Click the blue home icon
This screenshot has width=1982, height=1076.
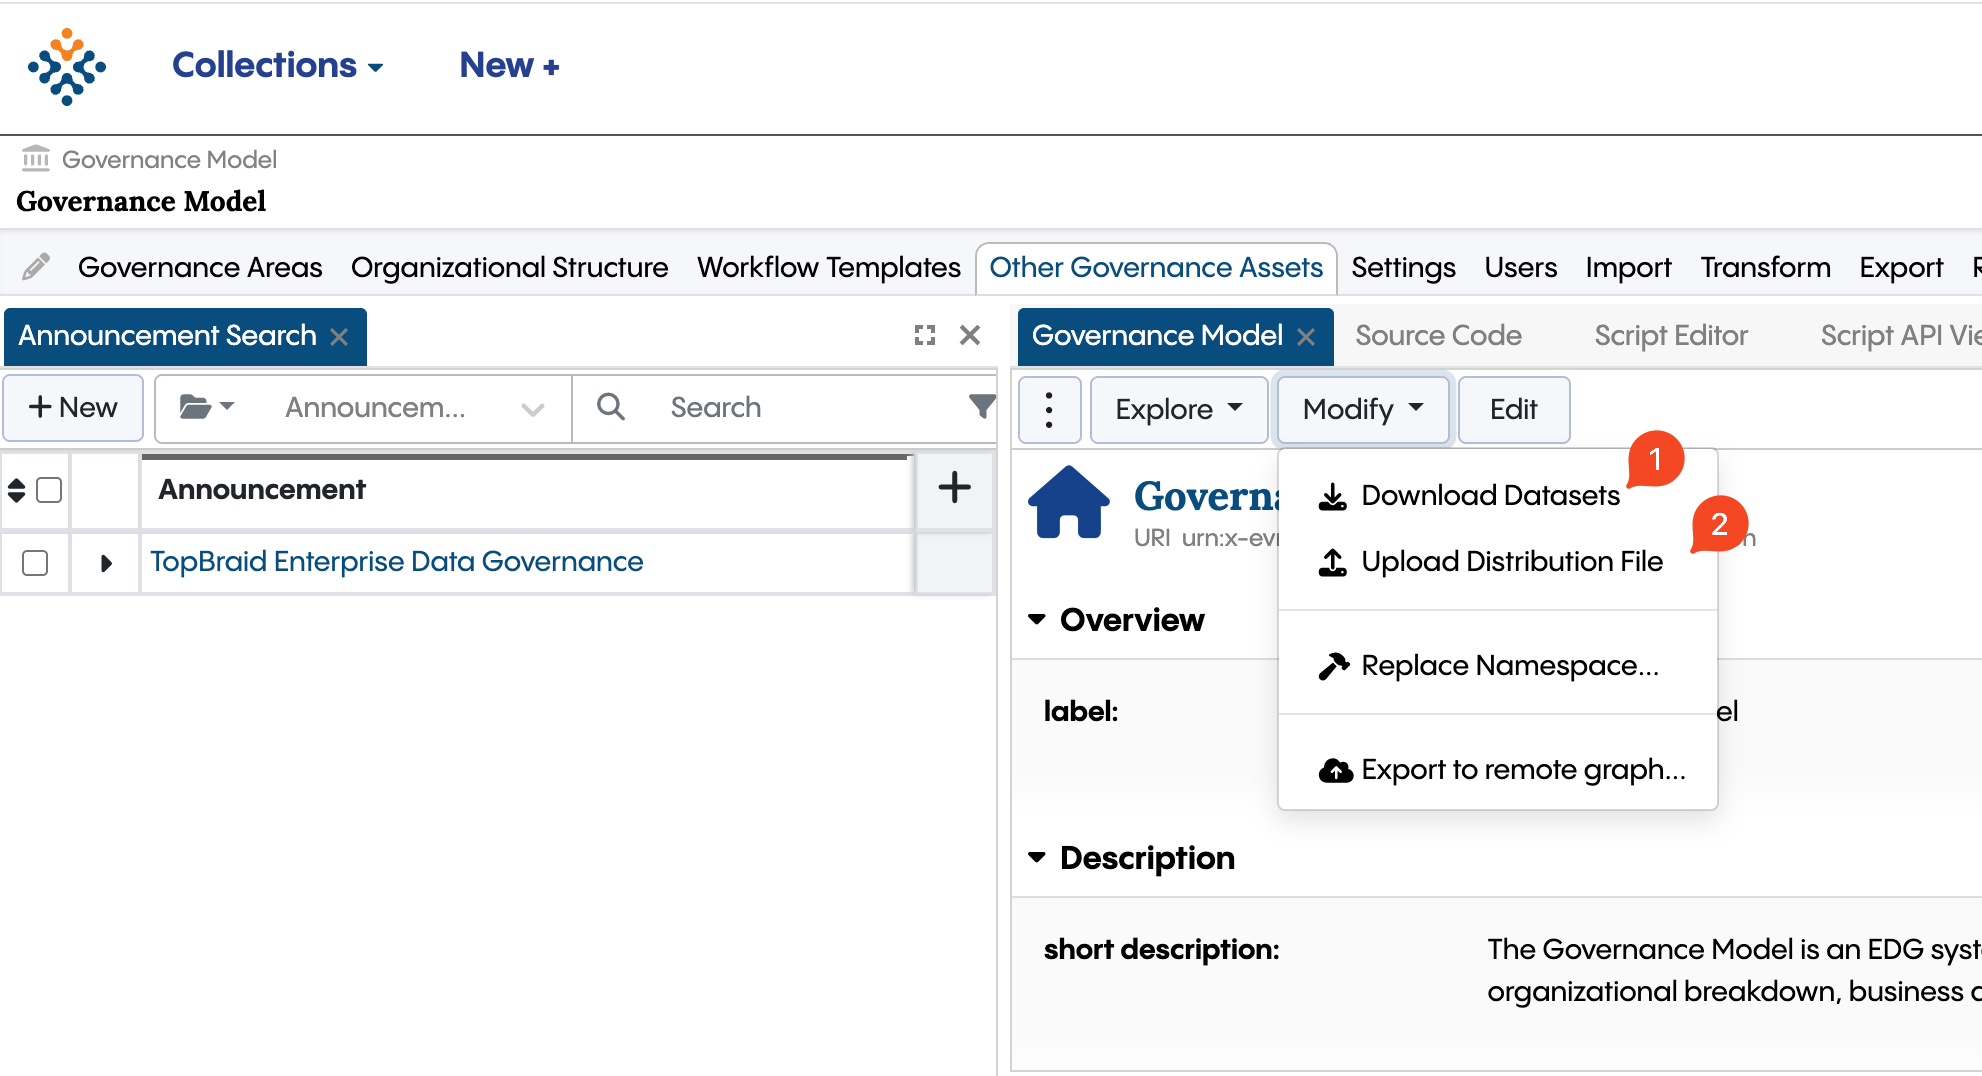click(1068, 503)
